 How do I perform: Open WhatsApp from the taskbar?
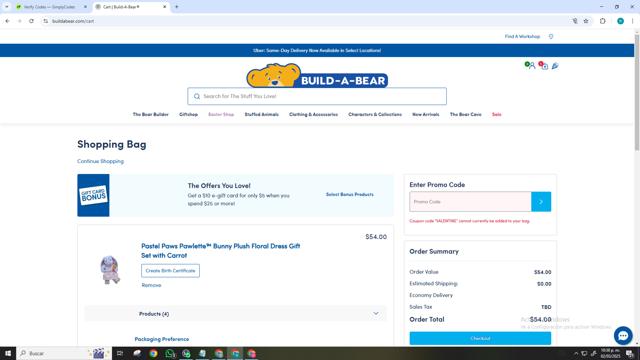coord(170,353)
